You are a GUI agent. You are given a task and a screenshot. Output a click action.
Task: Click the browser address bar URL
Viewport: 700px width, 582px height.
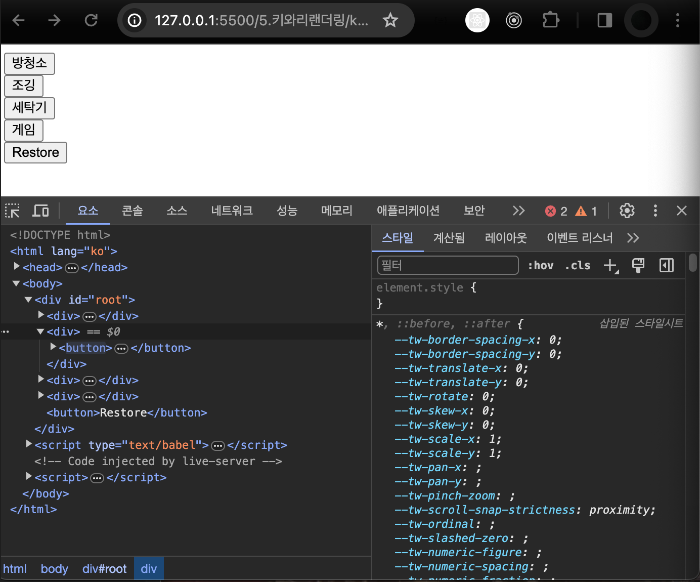click(x=261, y=20)
